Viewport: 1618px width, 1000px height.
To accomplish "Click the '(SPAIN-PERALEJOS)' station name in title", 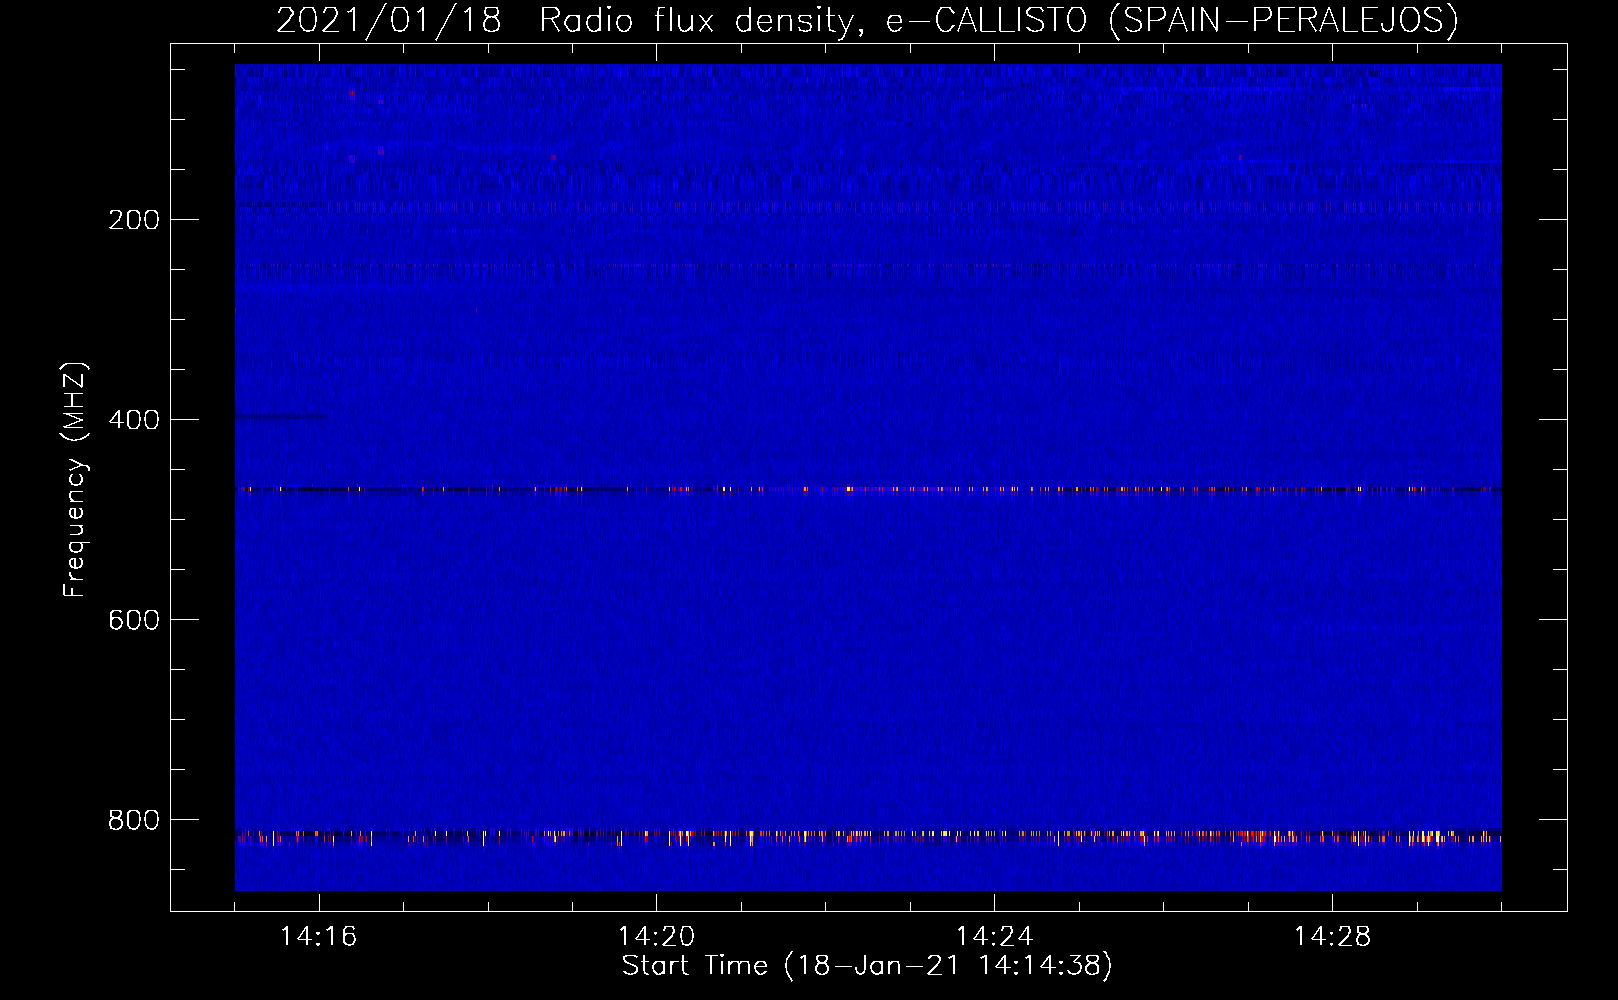I will (x=1283, y=20).
